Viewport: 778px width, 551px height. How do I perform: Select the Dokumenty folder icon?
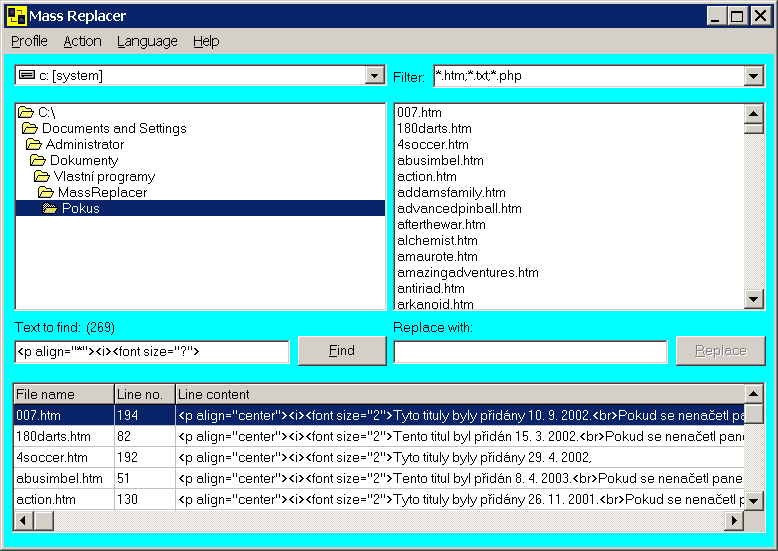tap(38, 160)
